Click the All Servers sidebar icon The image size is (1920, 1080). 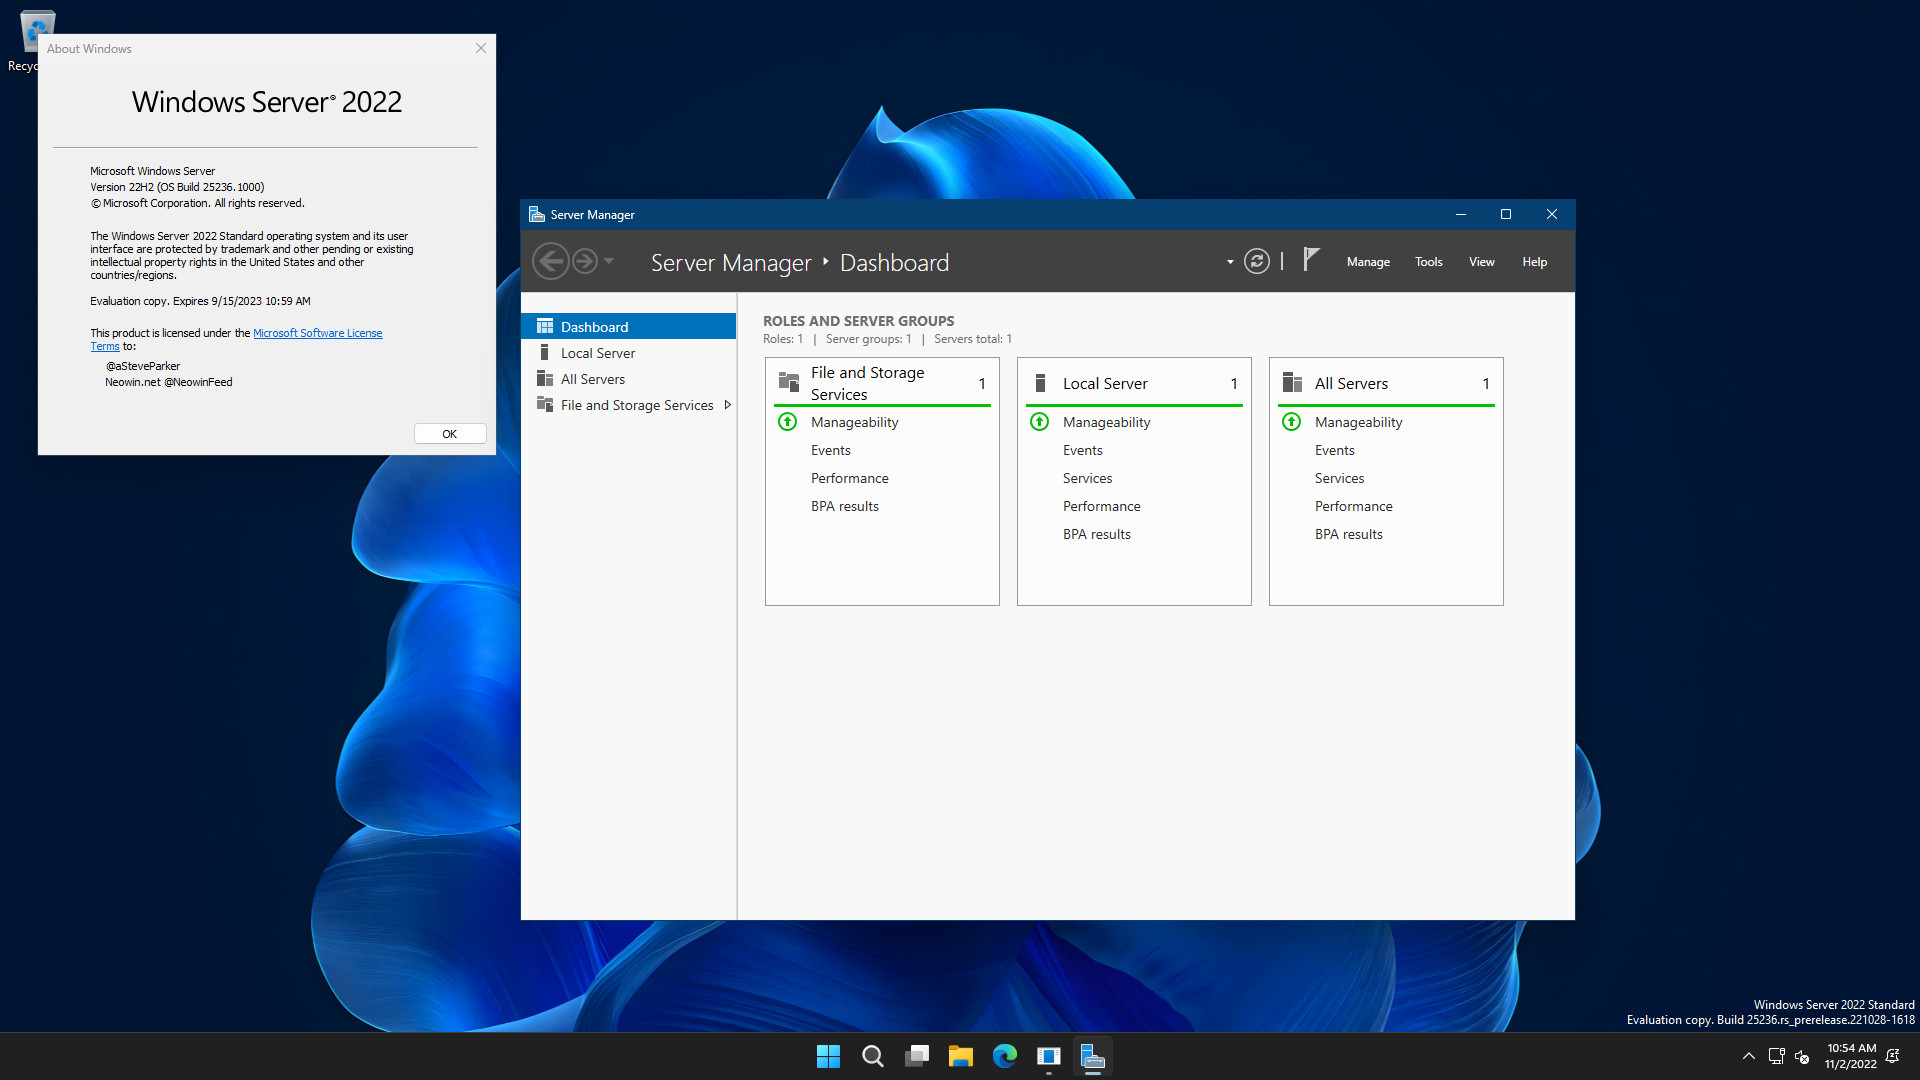(545, 378)
